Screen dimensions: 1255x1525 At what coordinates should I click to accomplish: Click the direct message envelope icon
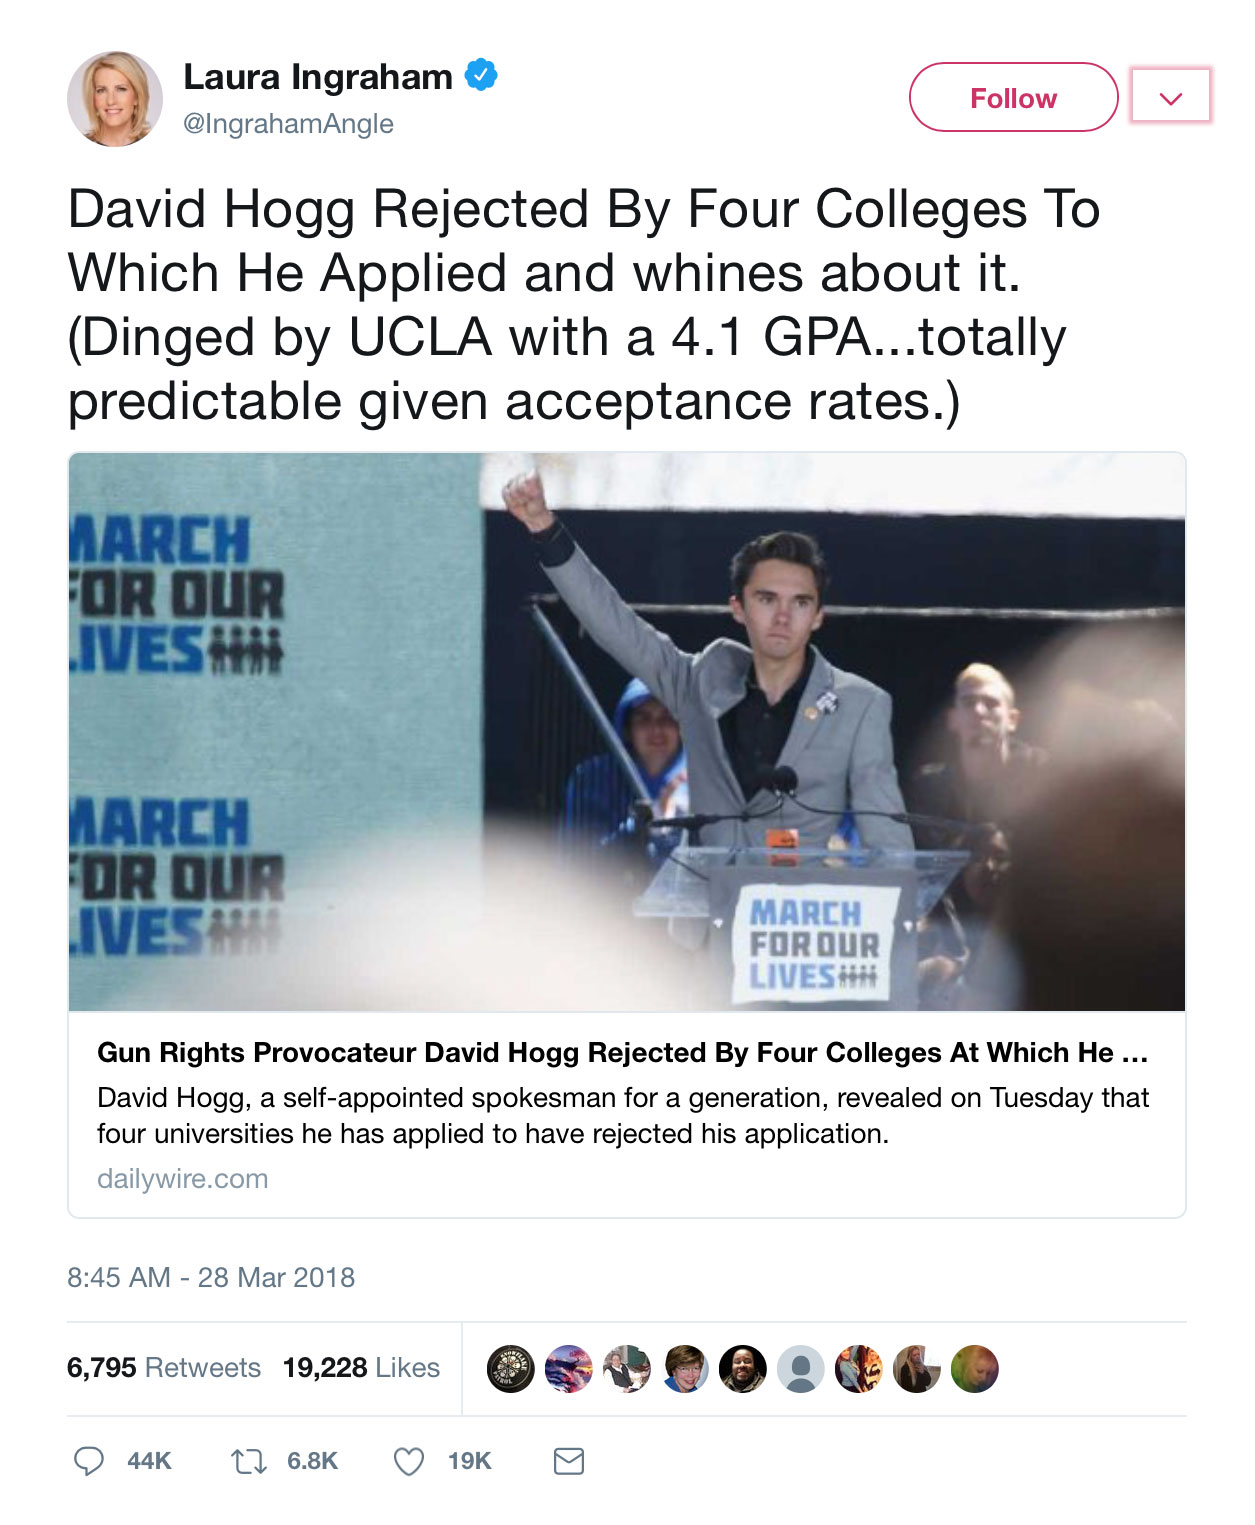pos(569,1461)
